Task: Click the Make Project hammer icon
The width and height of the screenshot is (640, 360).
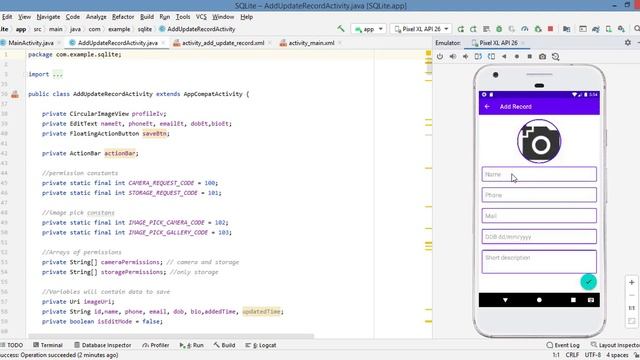Action: (x=341, y=29)
